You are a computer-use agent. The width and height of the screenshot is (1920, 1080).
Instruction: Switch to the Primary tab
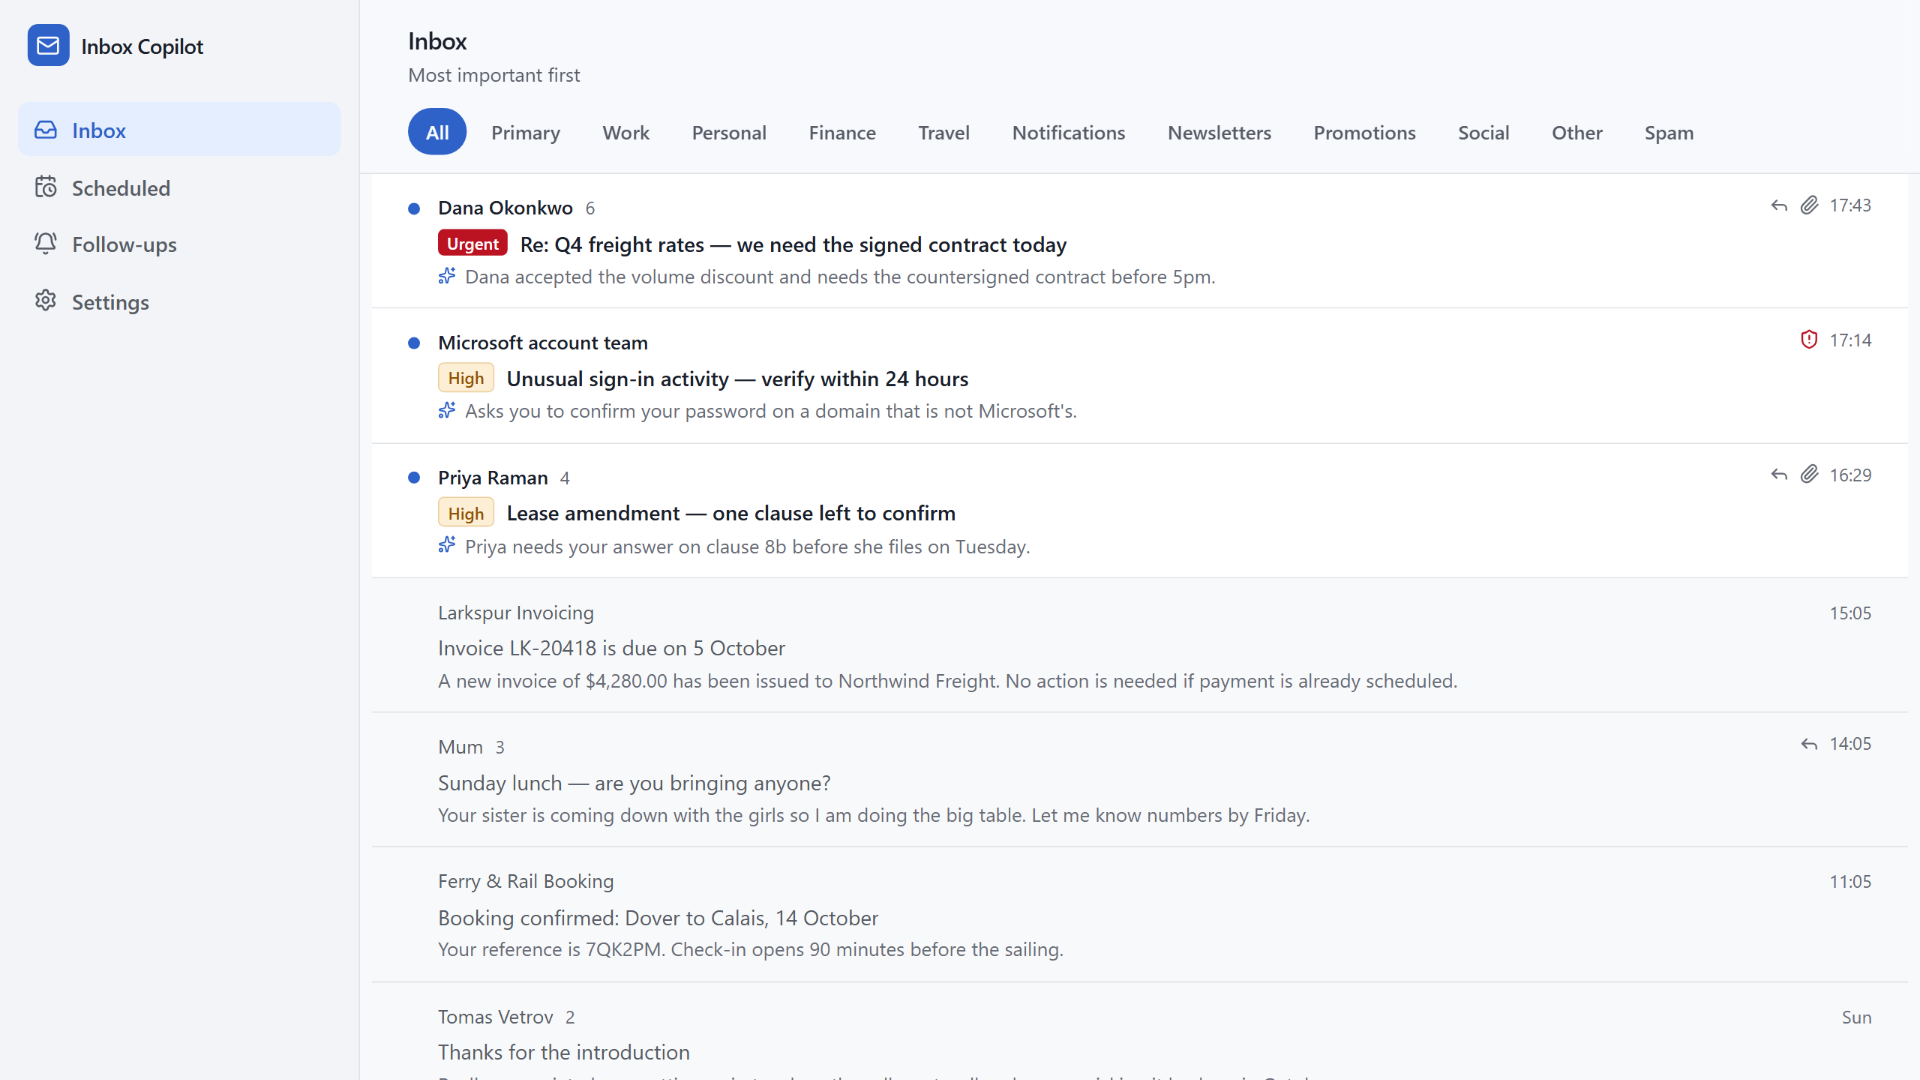tap(525, 132)
